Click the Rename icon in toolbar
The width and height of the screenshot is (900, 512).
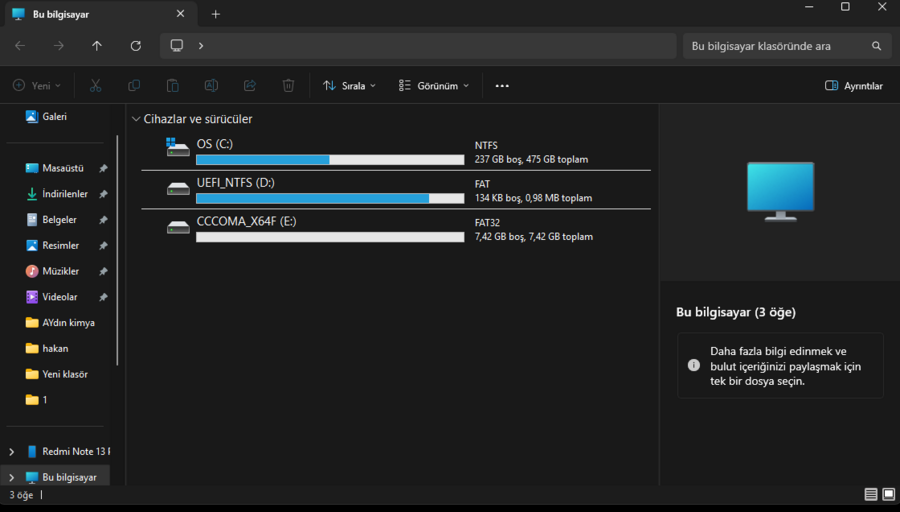point(211,86)
